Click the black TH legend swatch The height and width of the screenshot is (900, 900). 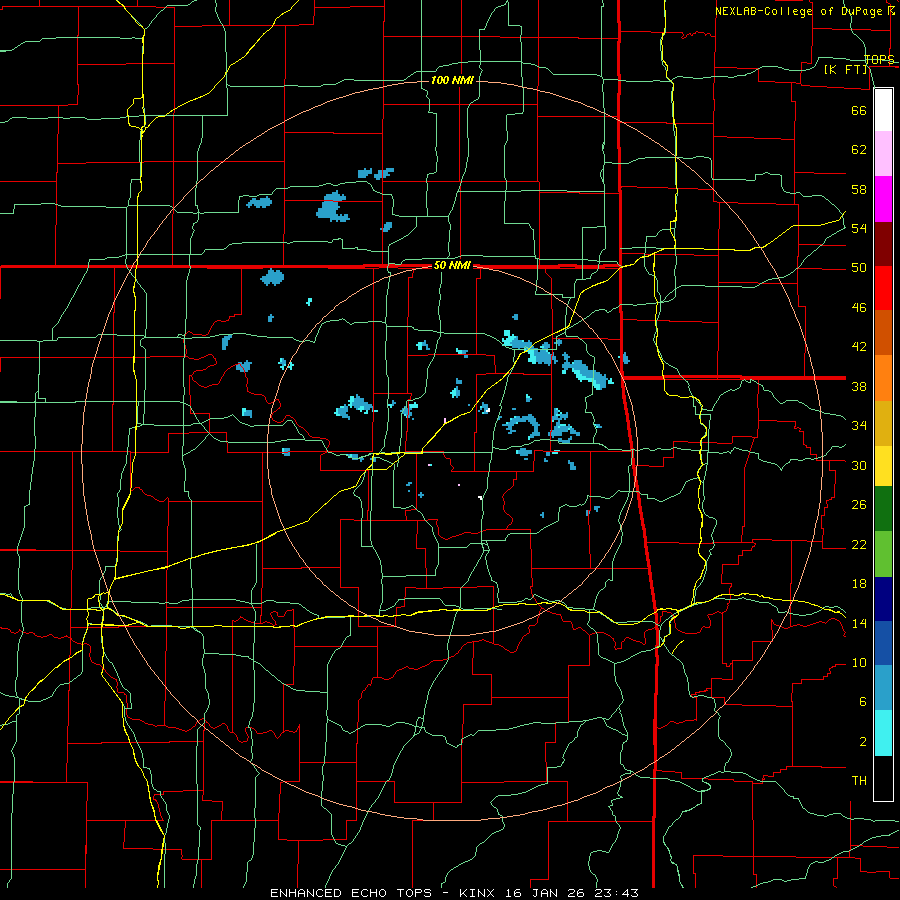coord(883,778)
